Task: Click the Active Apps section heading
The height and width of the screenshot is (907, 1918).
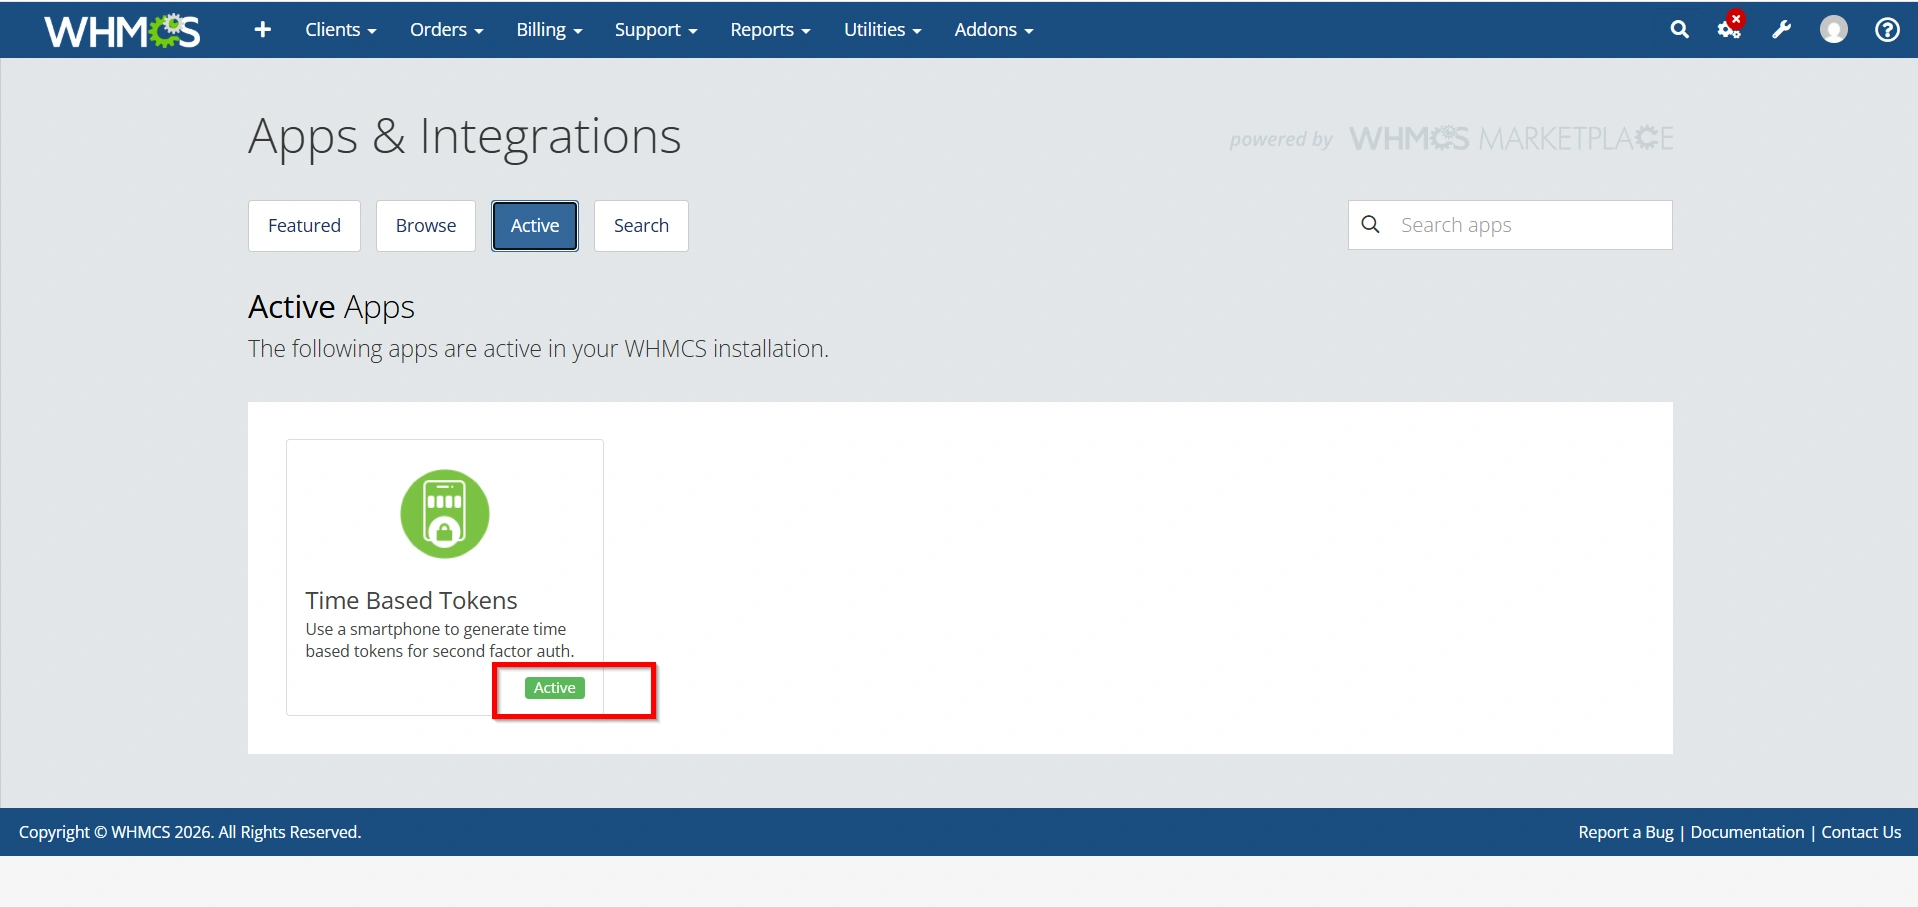Action: pos(331,307)
